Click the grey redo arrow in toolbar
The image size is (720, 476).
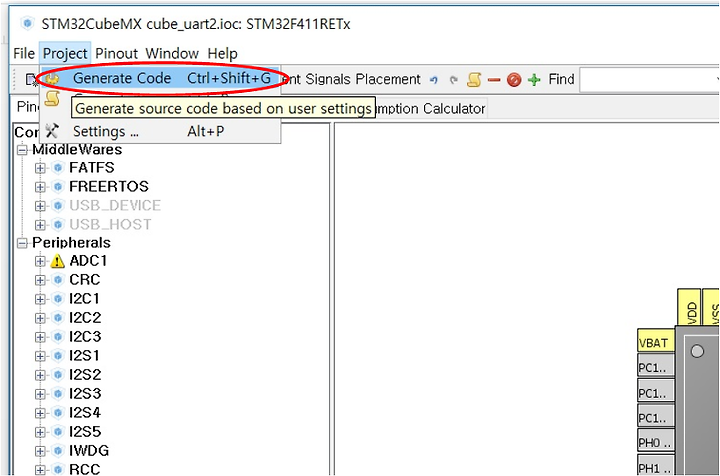[x=454, y=80]
